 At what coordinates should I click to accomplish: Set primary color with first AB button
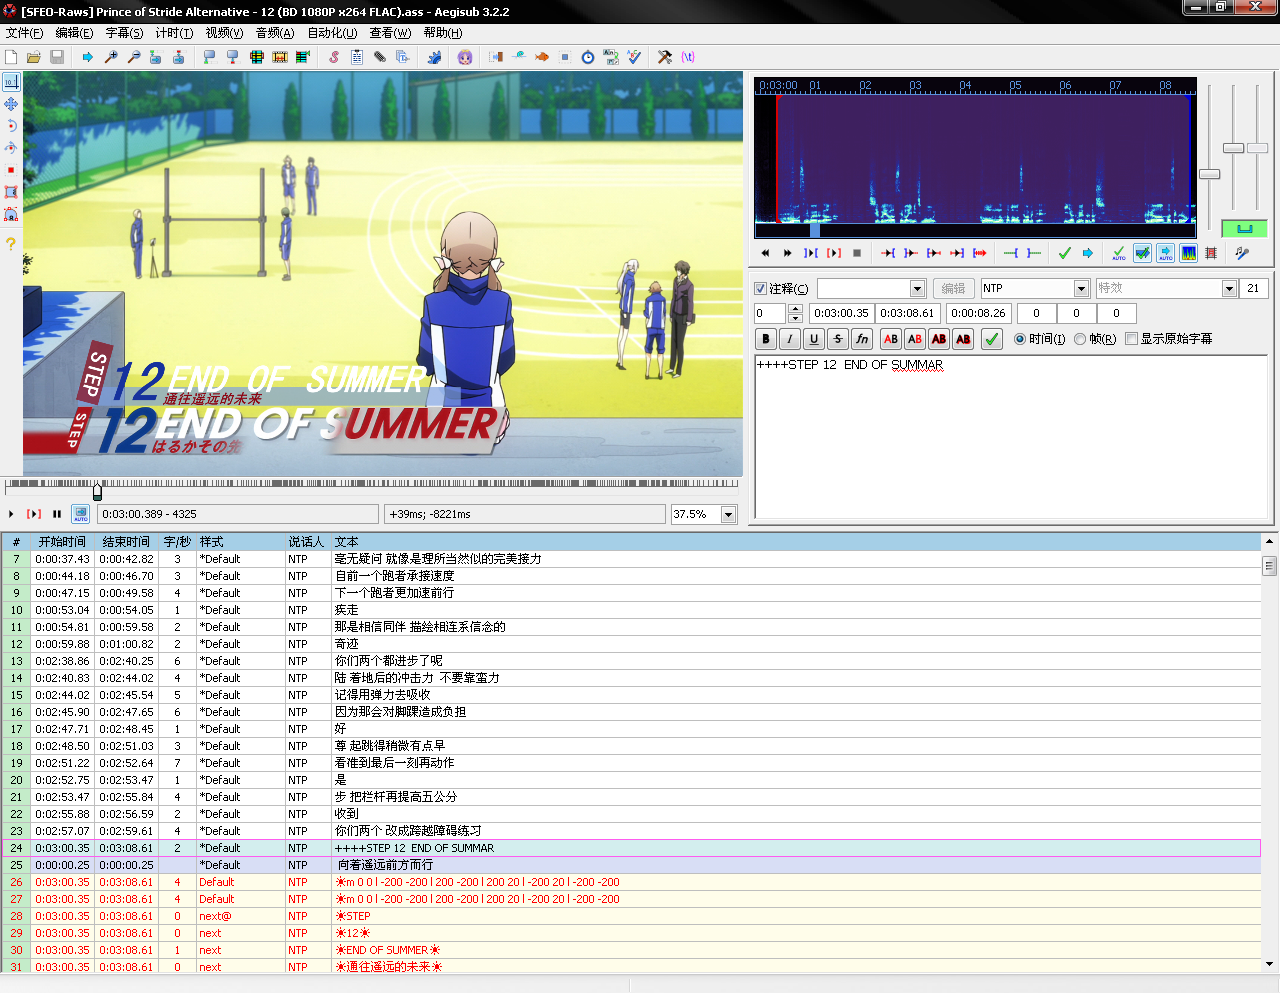(890, 339)
